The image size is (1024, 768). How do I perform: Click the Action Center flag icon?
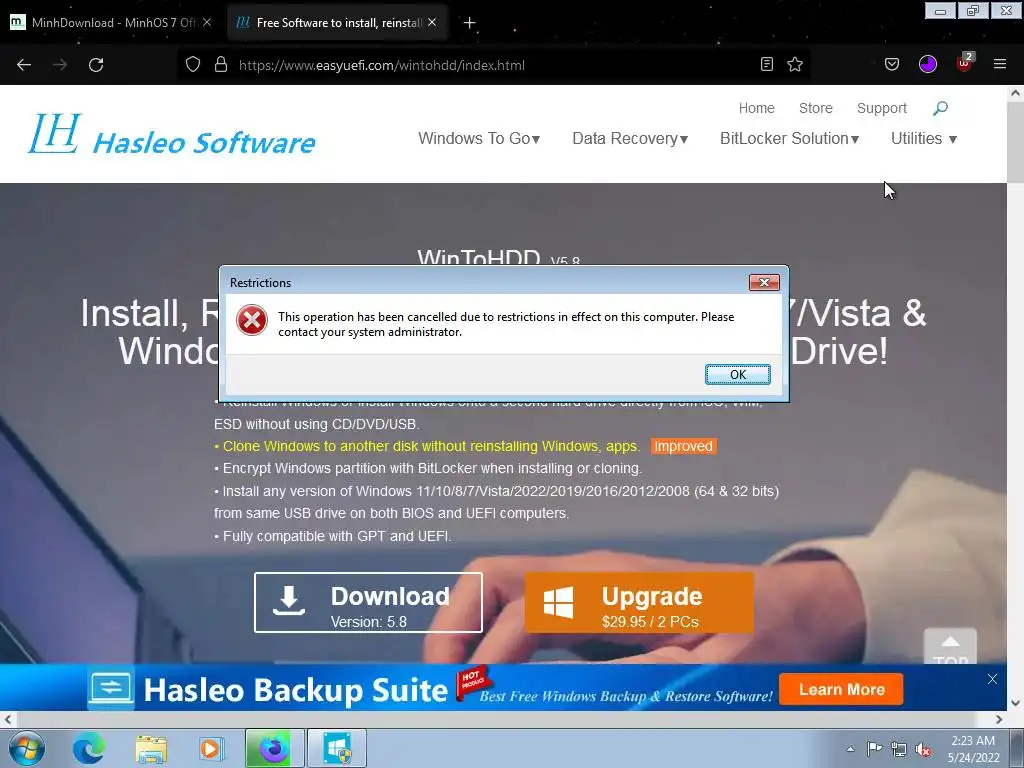coord(874,749)
